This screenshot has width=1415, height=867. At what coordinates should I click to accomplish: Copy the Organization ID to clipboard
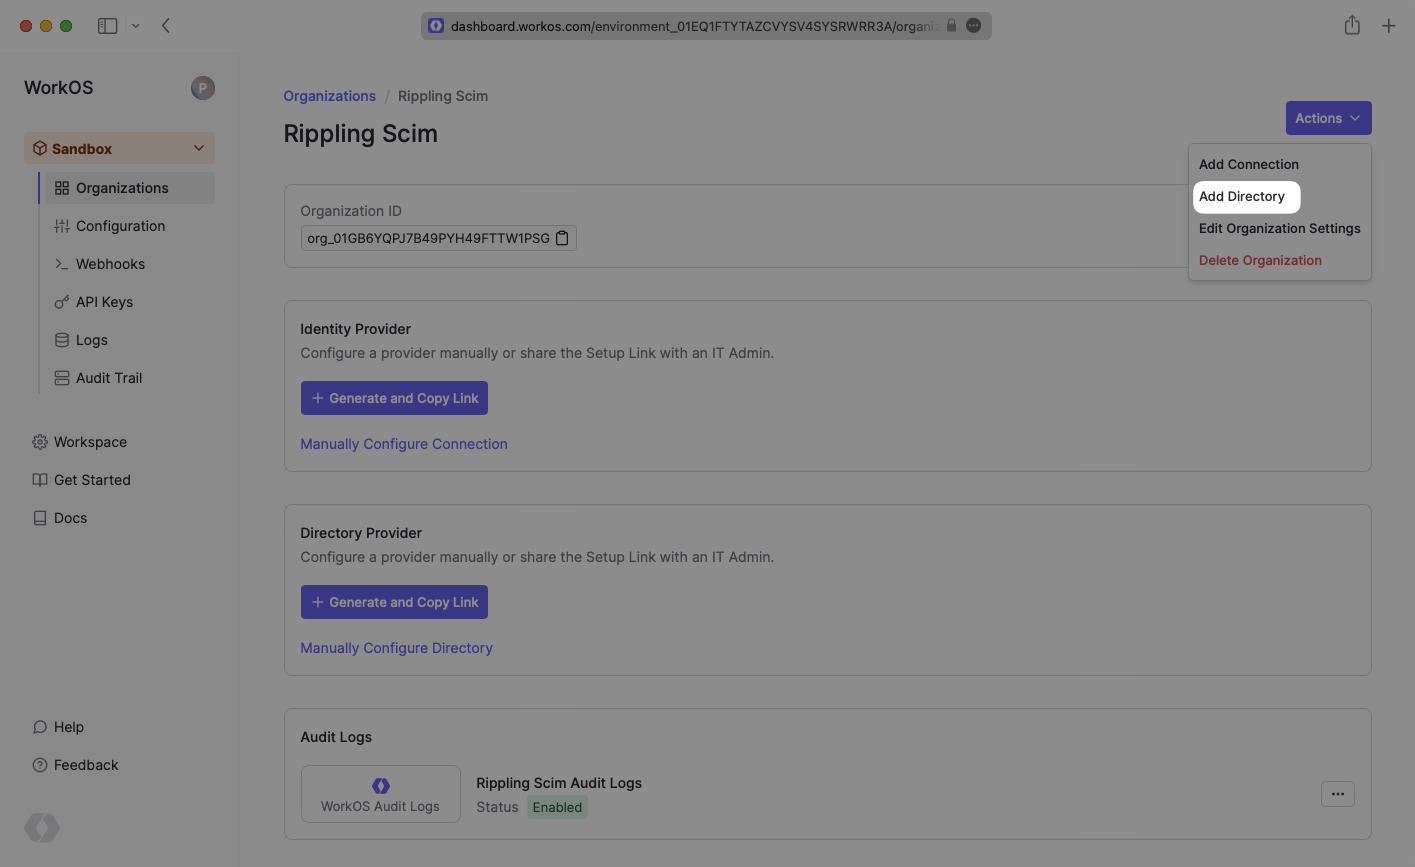562,238
